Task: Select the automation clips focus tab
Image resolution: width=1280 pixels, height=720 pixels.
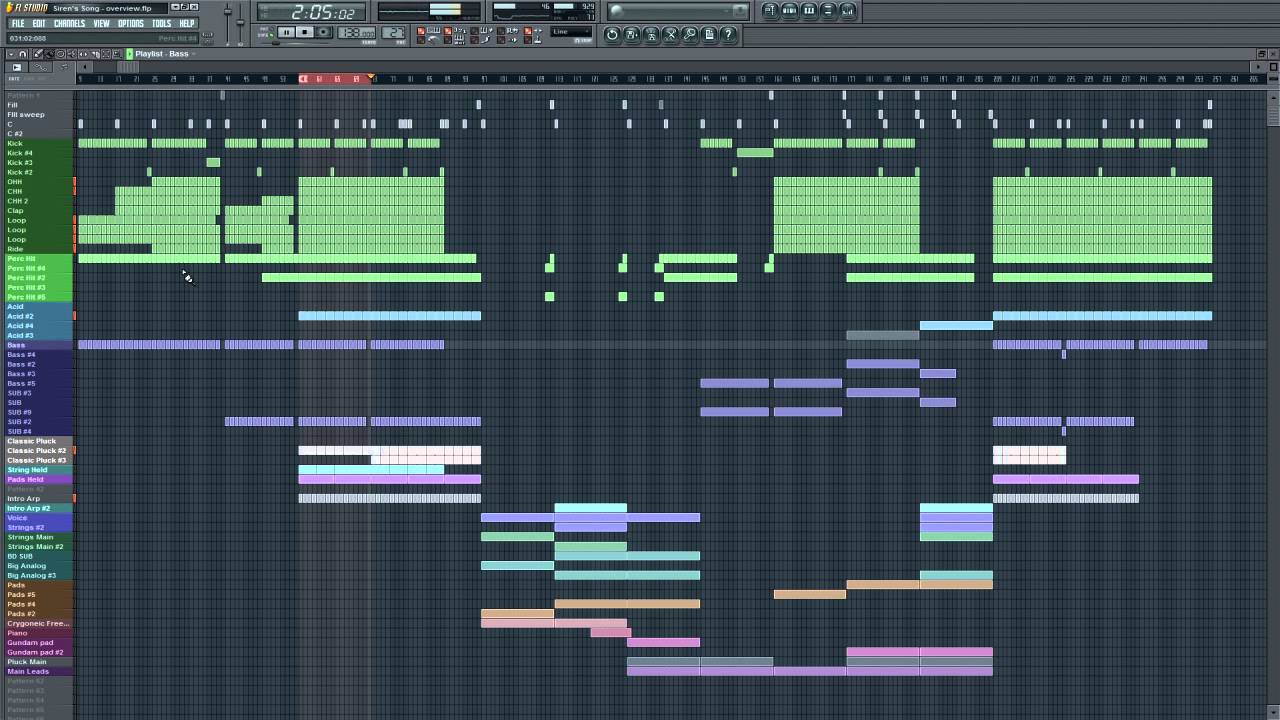Action: click(40, 67)
